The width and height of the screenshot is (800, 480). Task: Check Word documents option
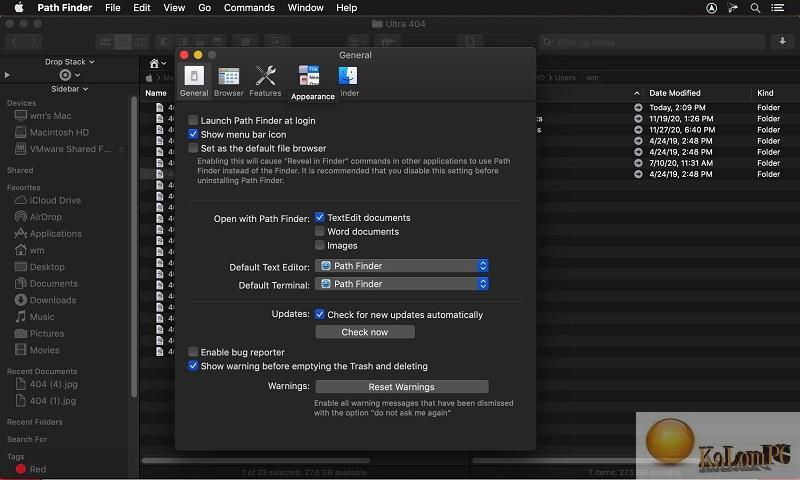pos(319,231)
